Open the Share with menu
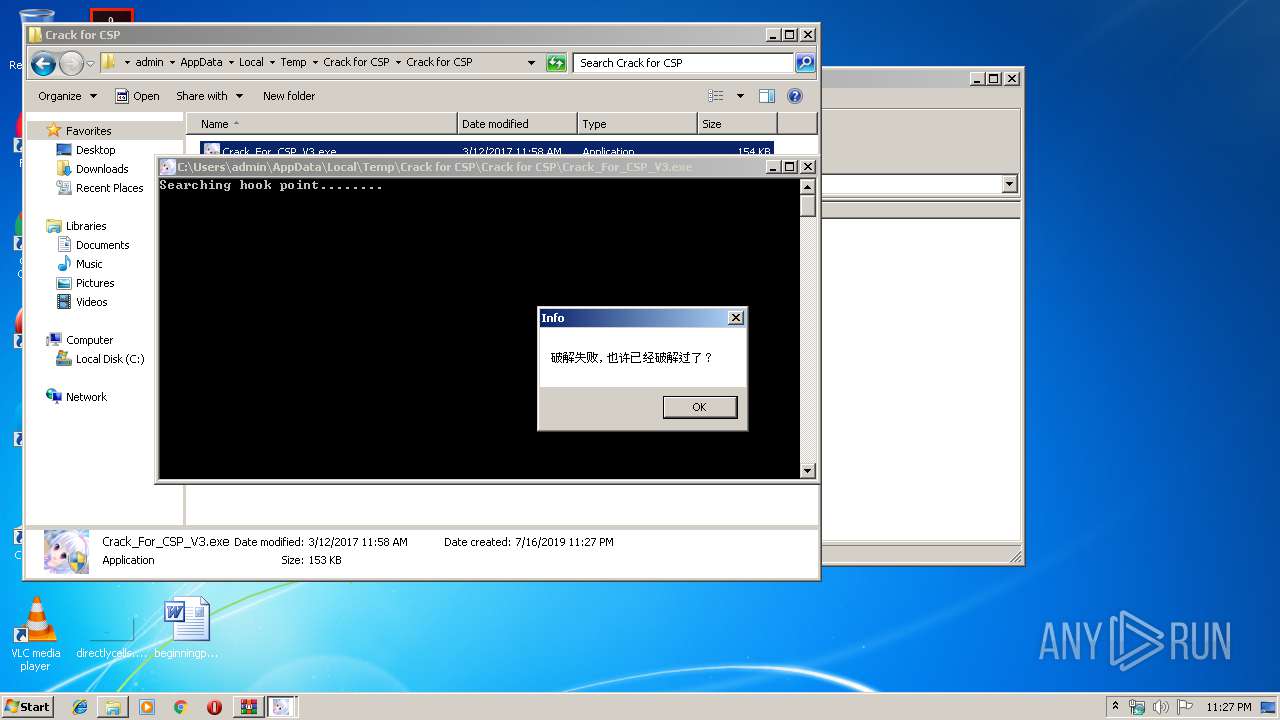 tap(209, 96)
